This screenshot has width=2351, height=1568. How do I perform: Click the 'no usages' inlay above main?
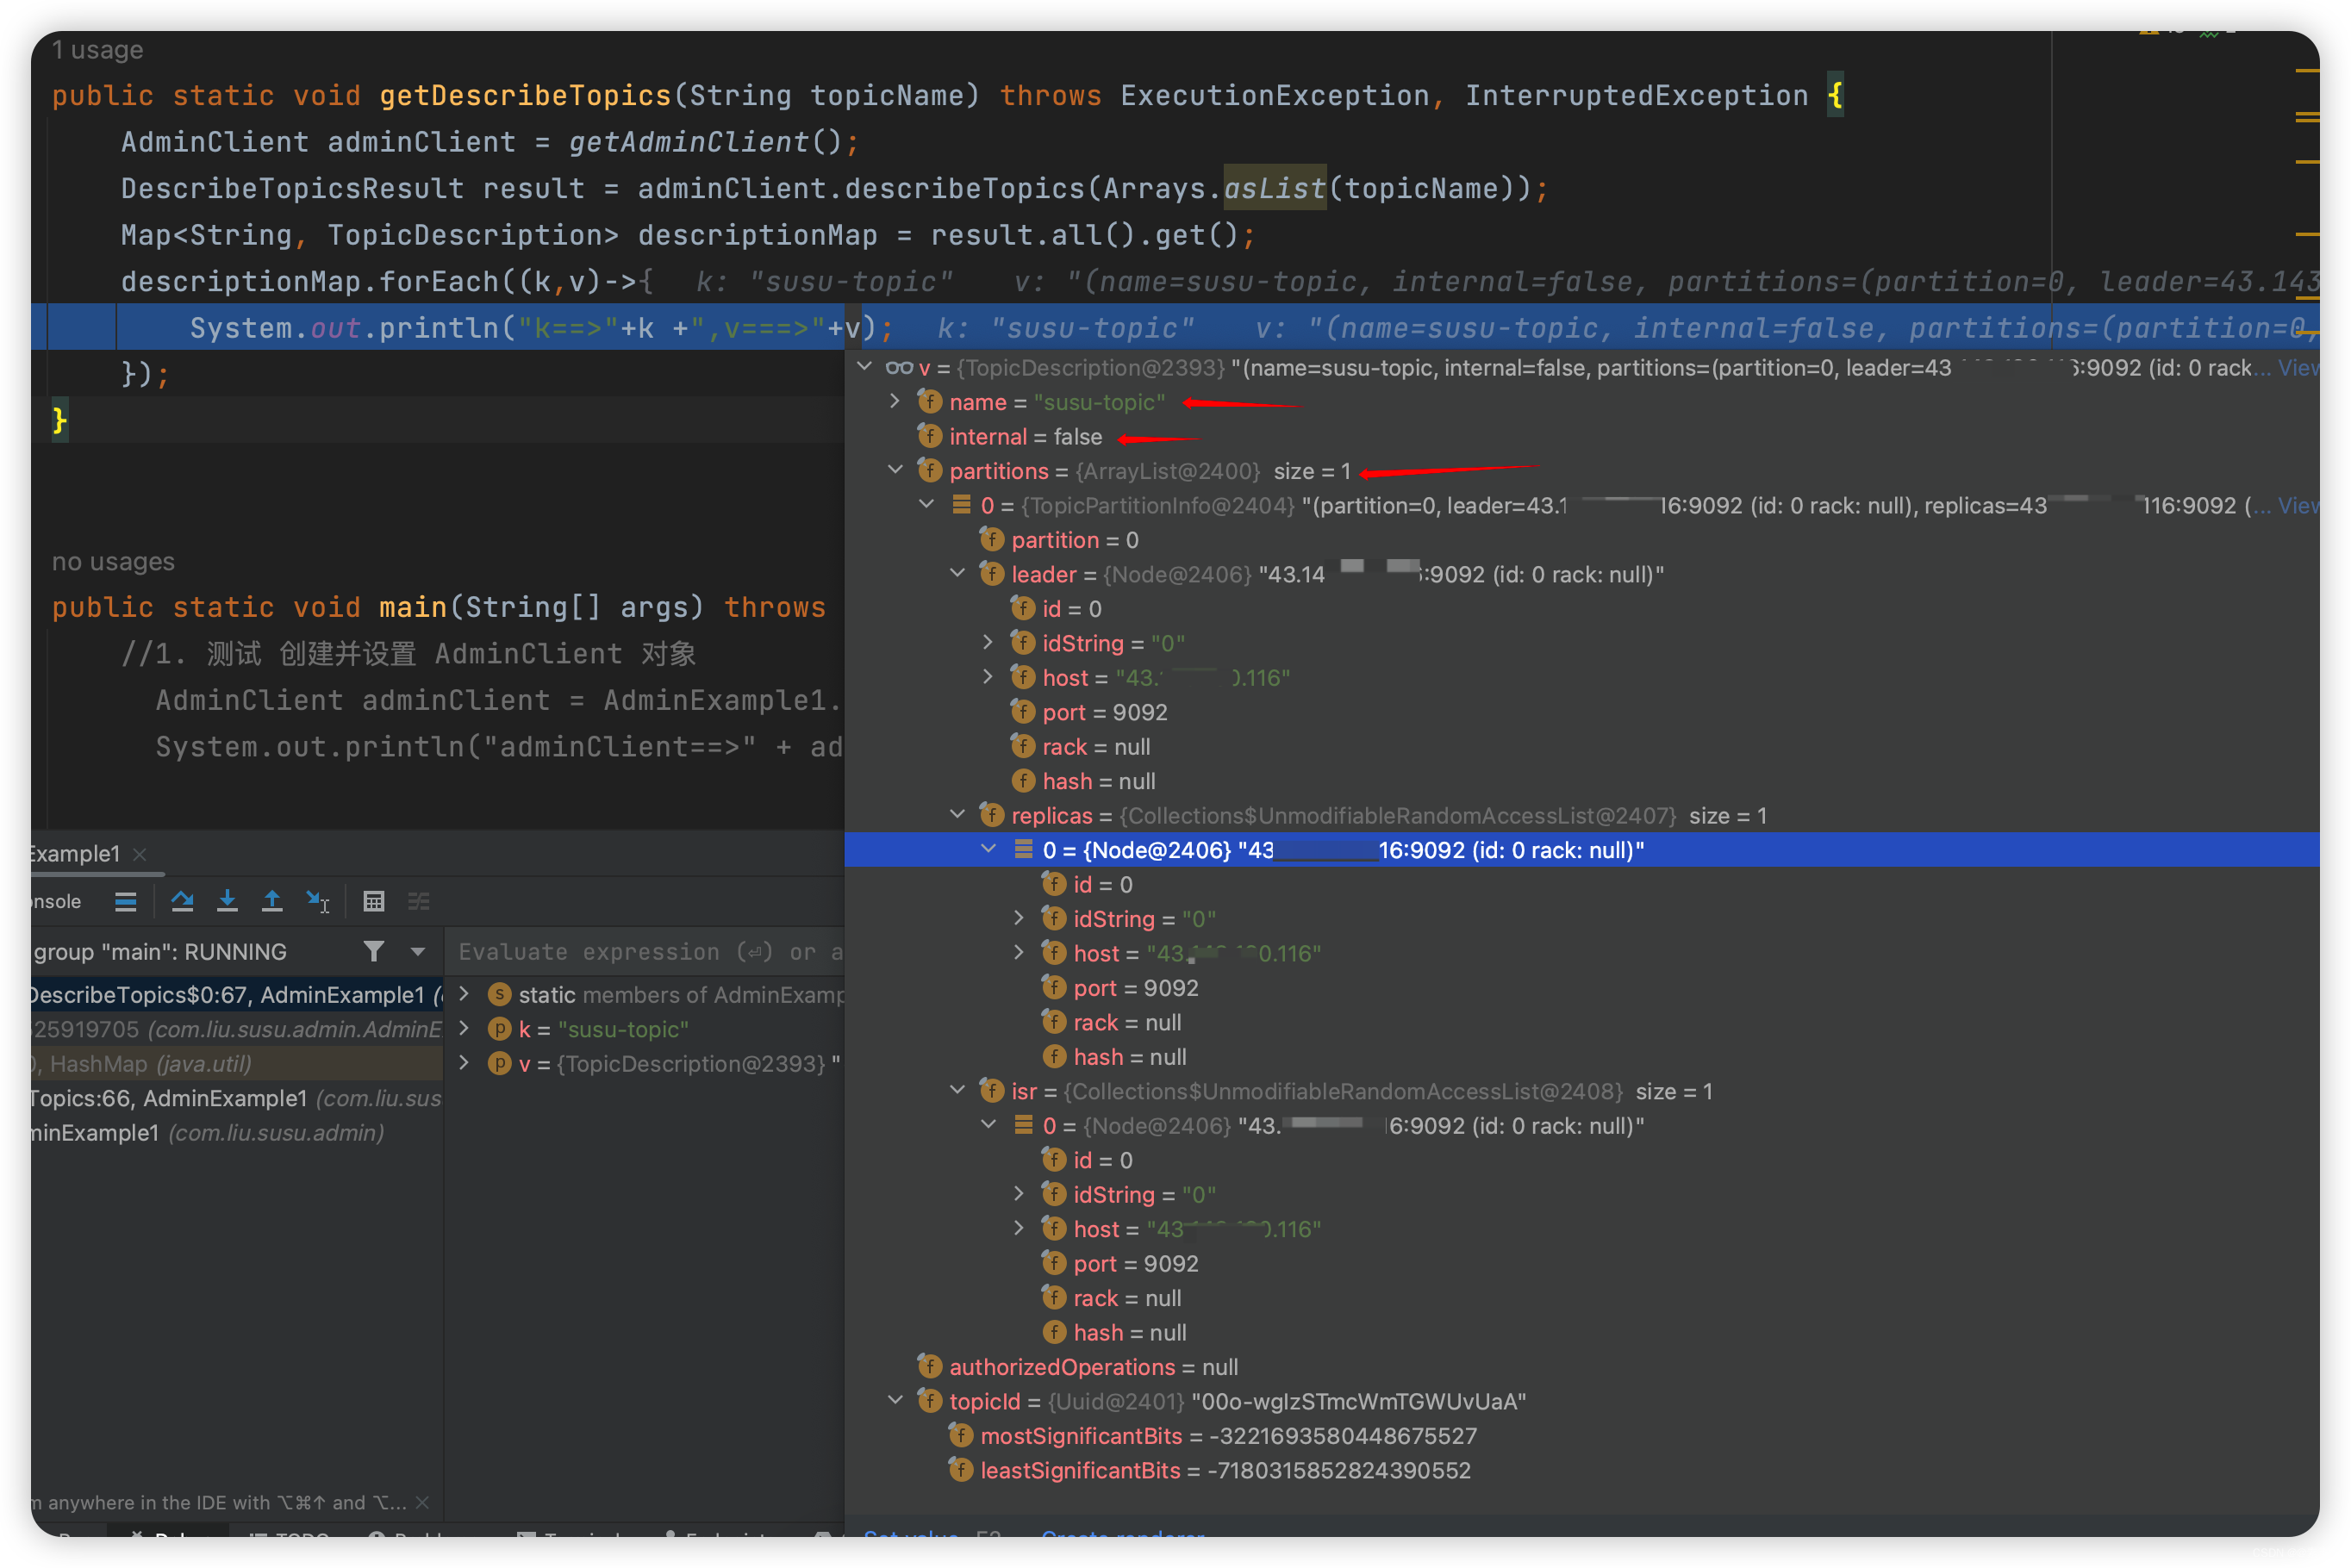tap(113, 562)
